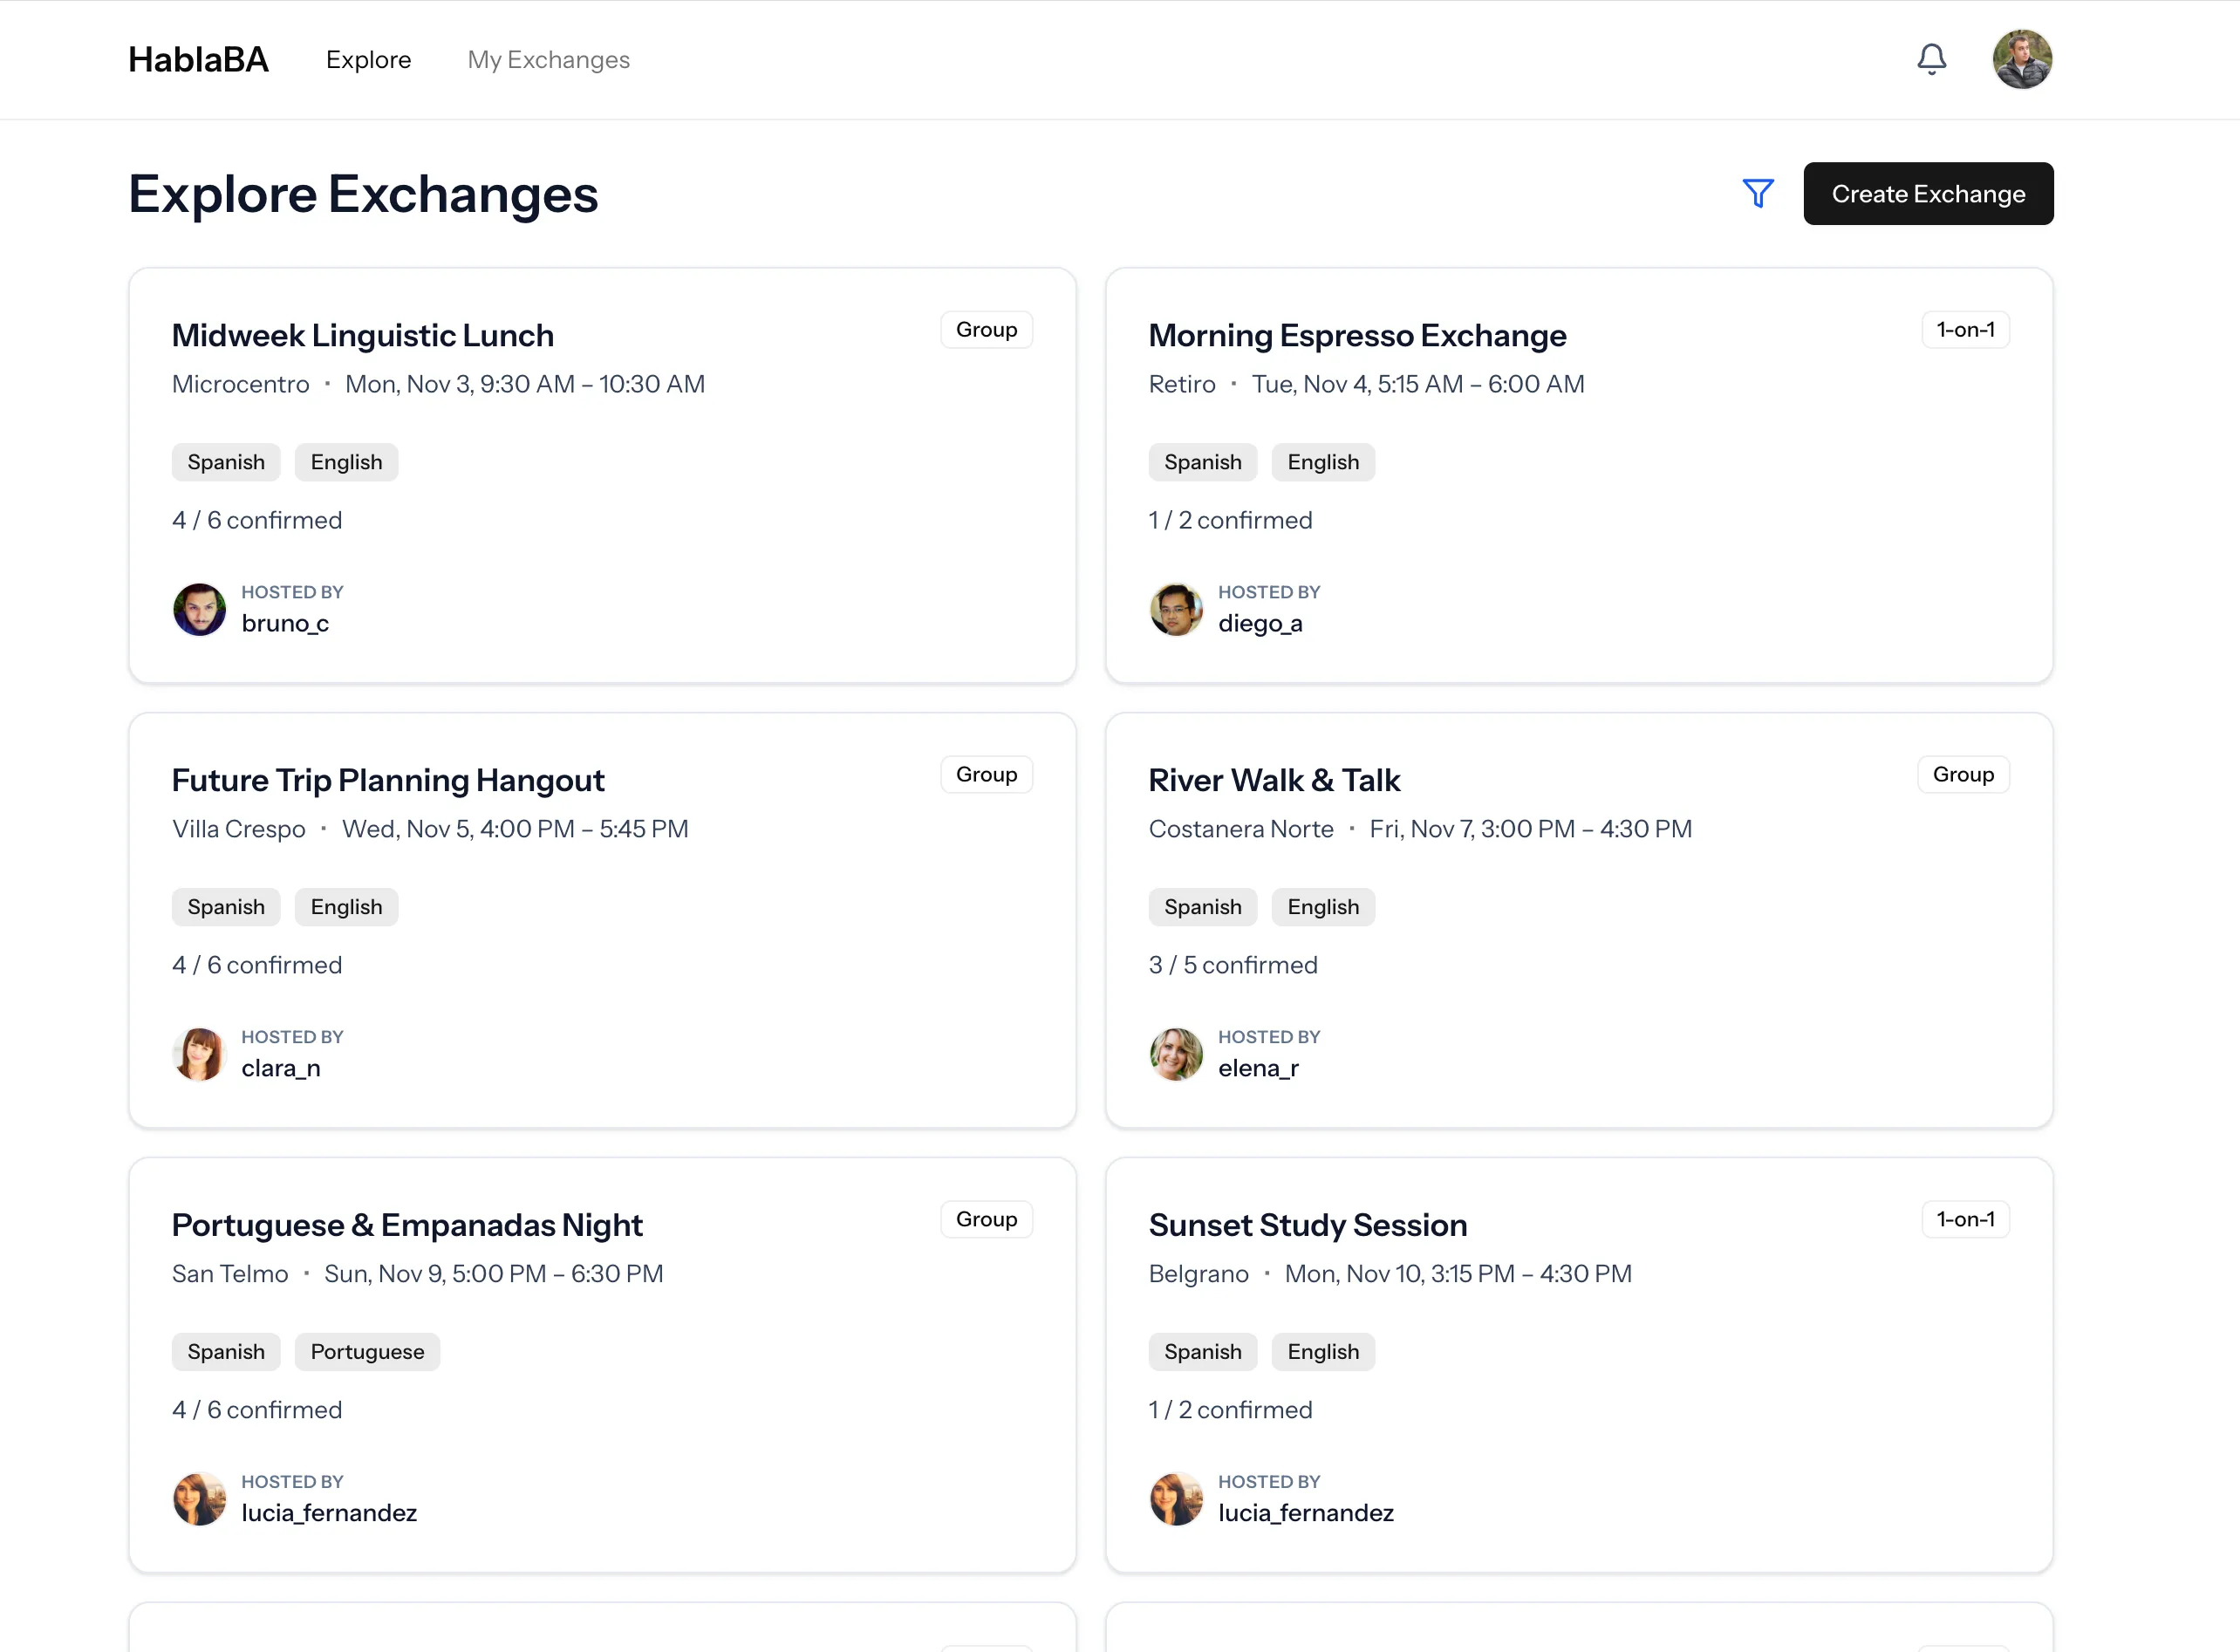Open the filter icon next to Create Exchange

(x=1758, y=193)
